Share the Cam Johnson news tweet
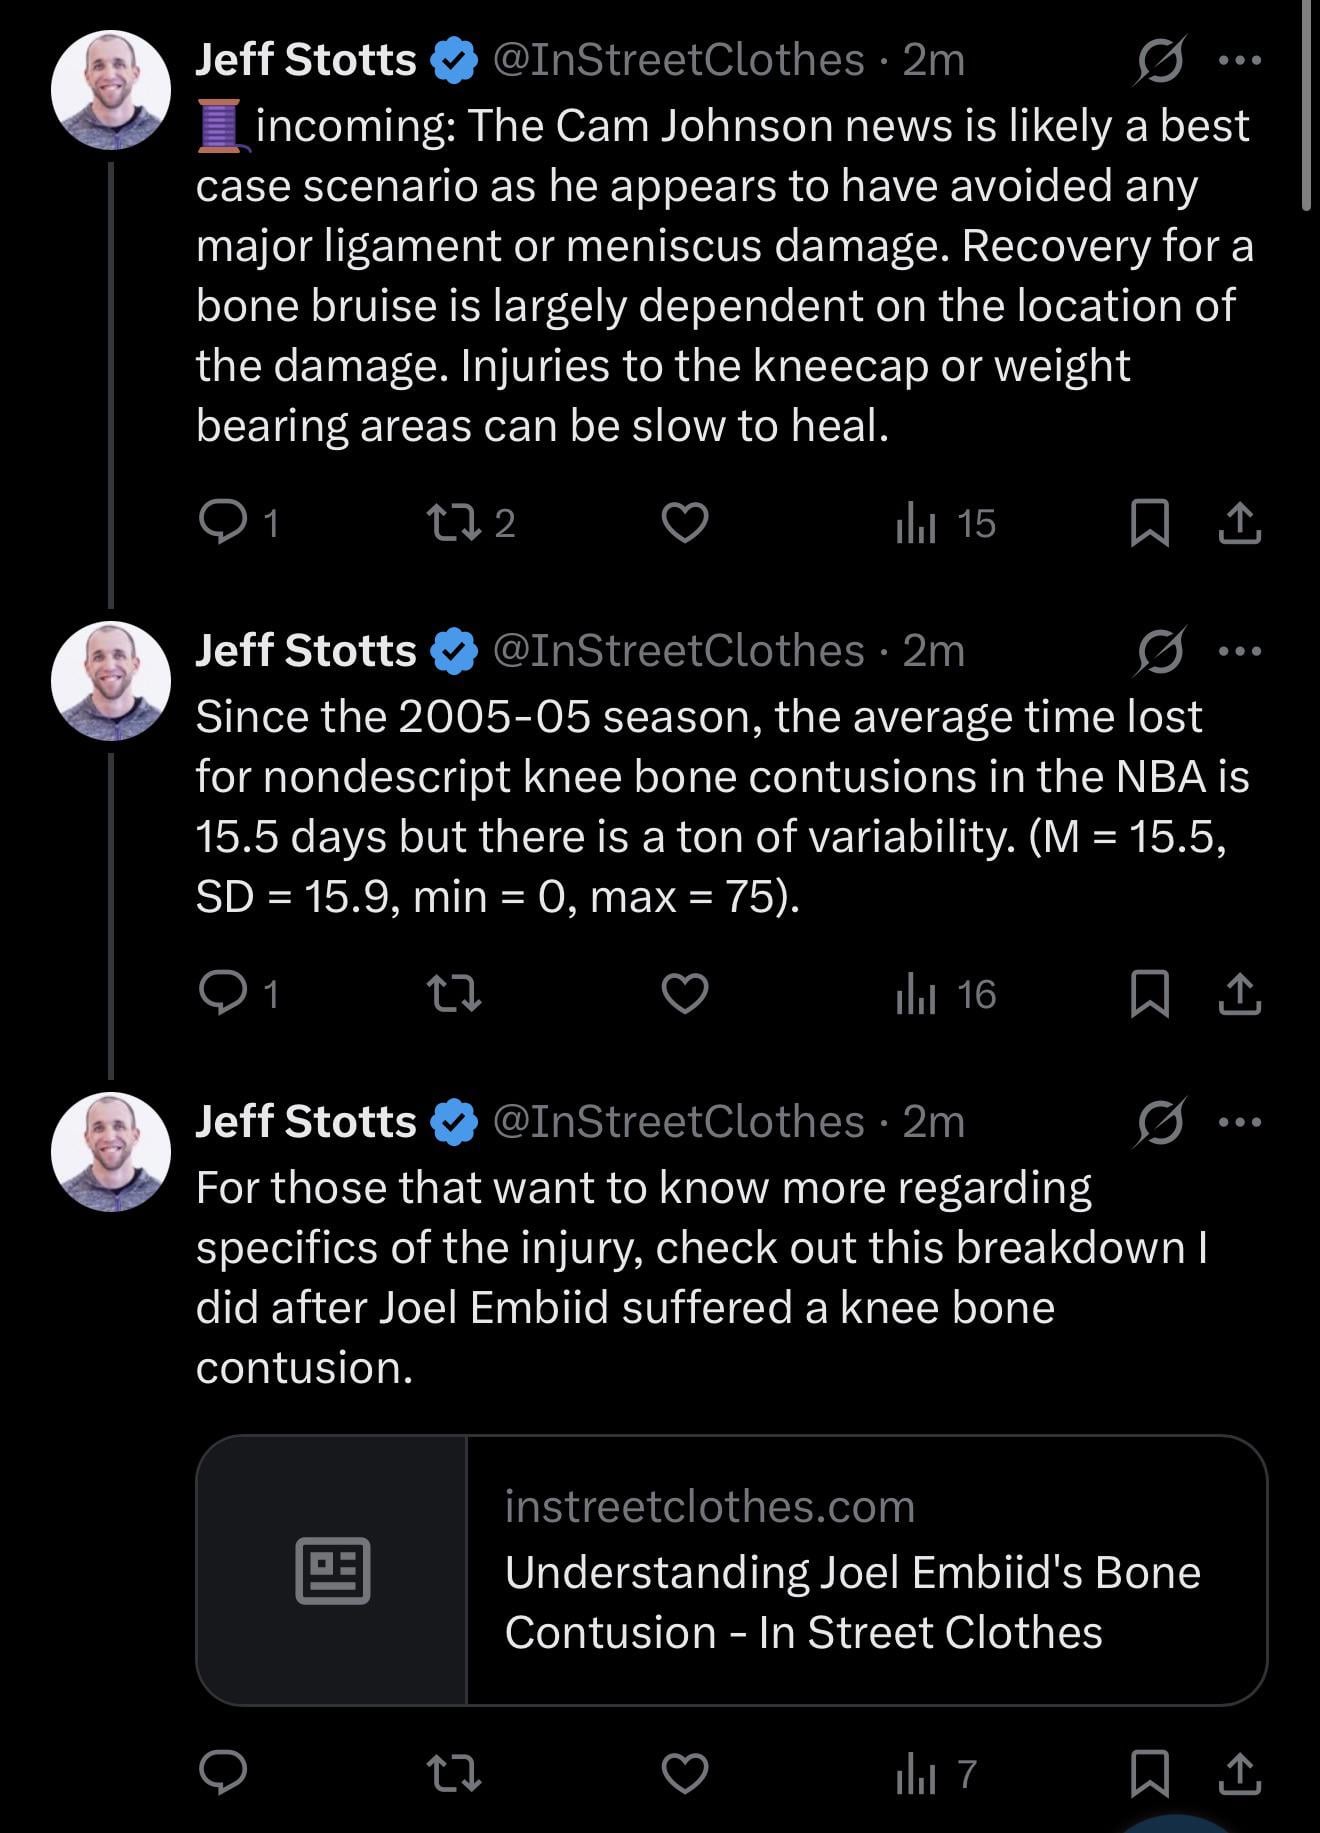This screenshot has height=1833, width=1320. pos(1239,522)
